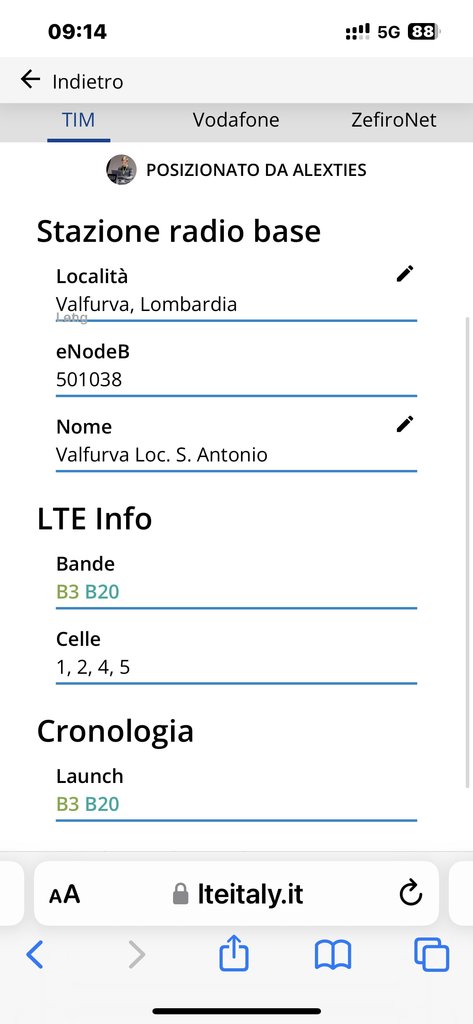Viewport: 473px width, 1024px height.
Task: Show all open Safari tabs
Action: pyautogui.click(x=432, y=955)
